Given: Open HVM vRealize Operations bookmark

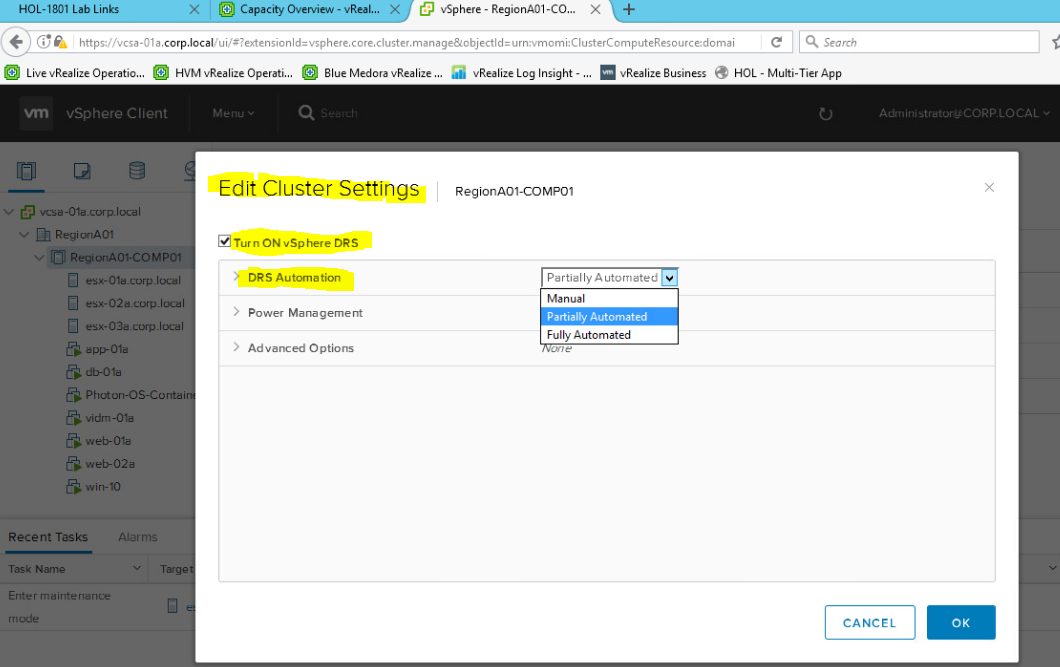Looking at the screenshot, I should click(224, 73).
